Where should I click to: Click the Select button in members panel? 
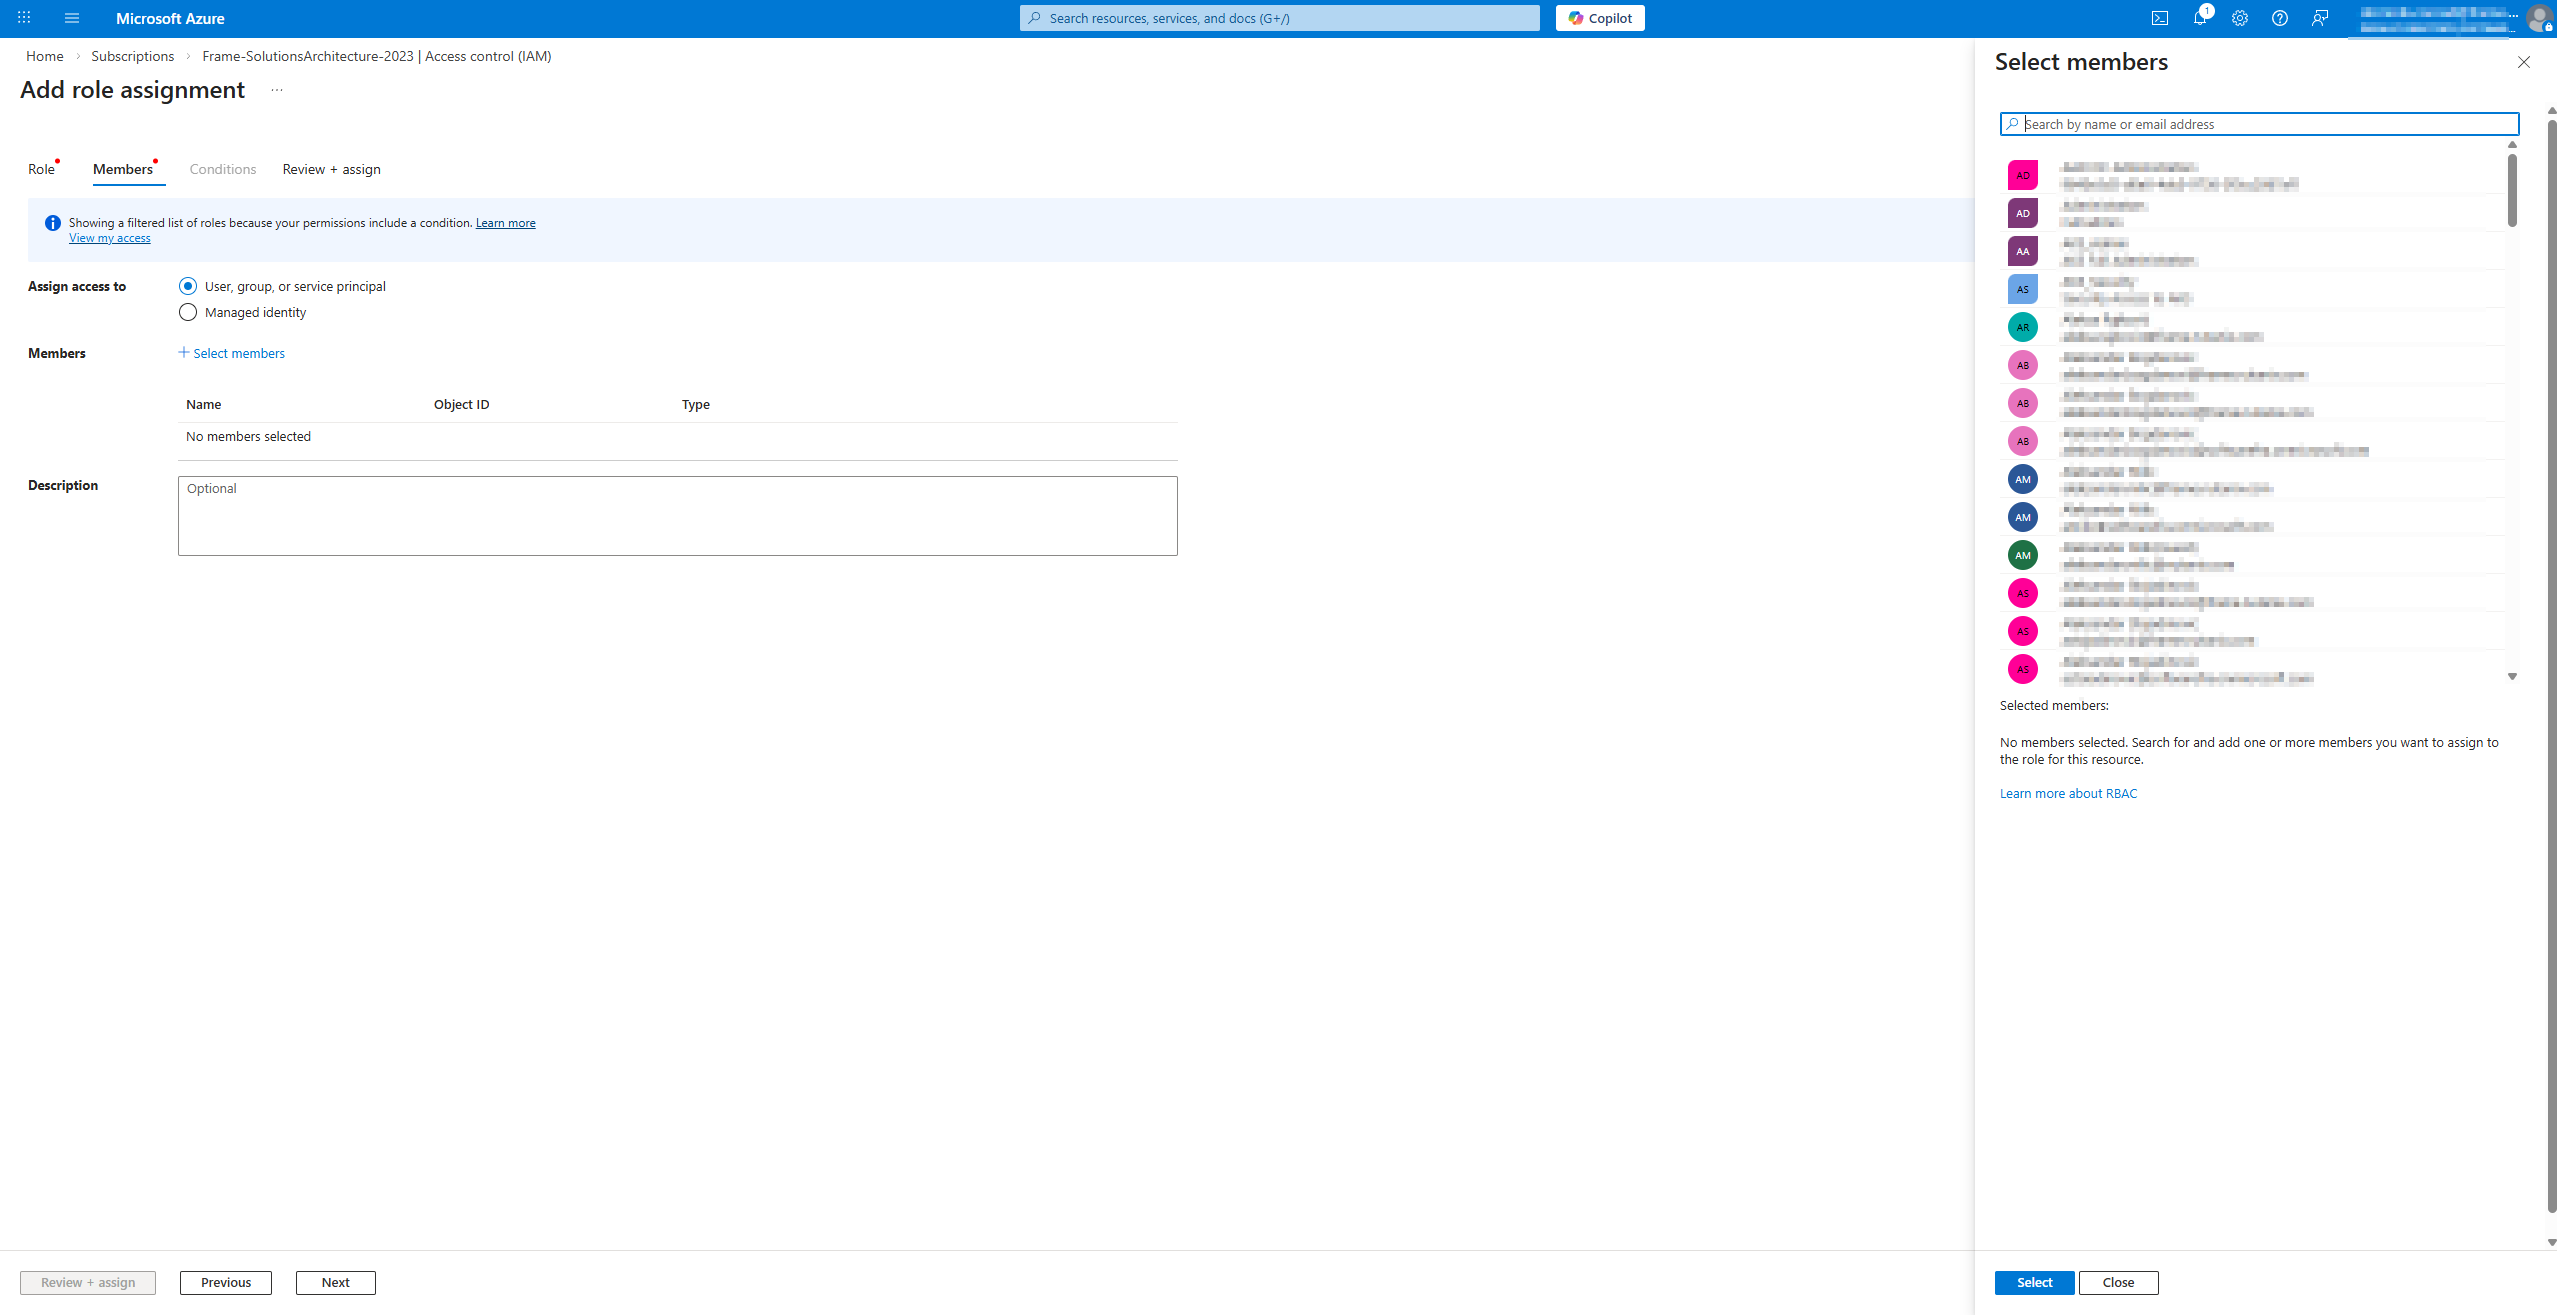(x=2033, y=1282)
